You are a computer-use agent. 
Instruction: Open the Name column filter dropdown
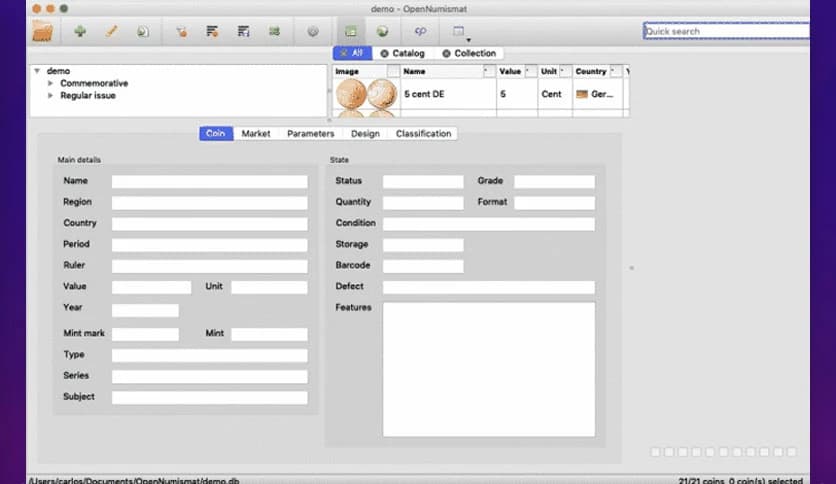487,72
